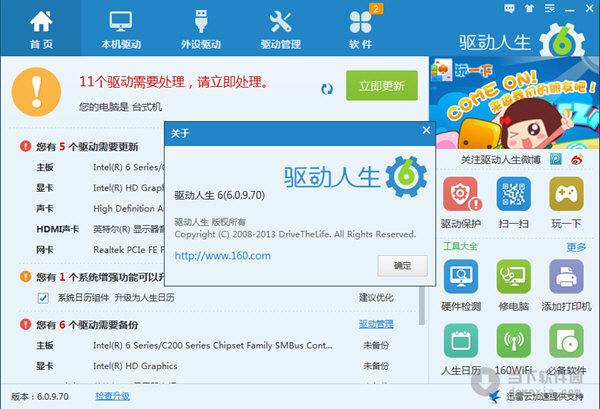Switch to the 驱动管理 tab

[x=280, y=30]
